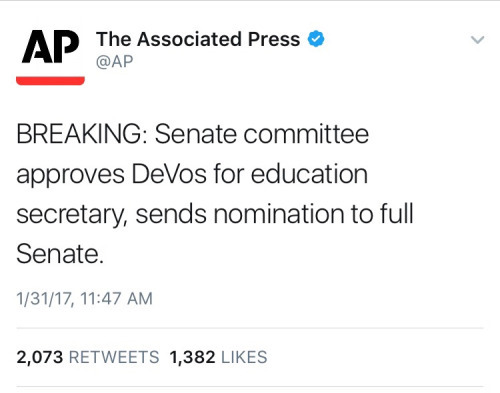Expand the tweet options chevron
Screen dimensions: 500x393
pyautogui.click(x=477, y=40)
